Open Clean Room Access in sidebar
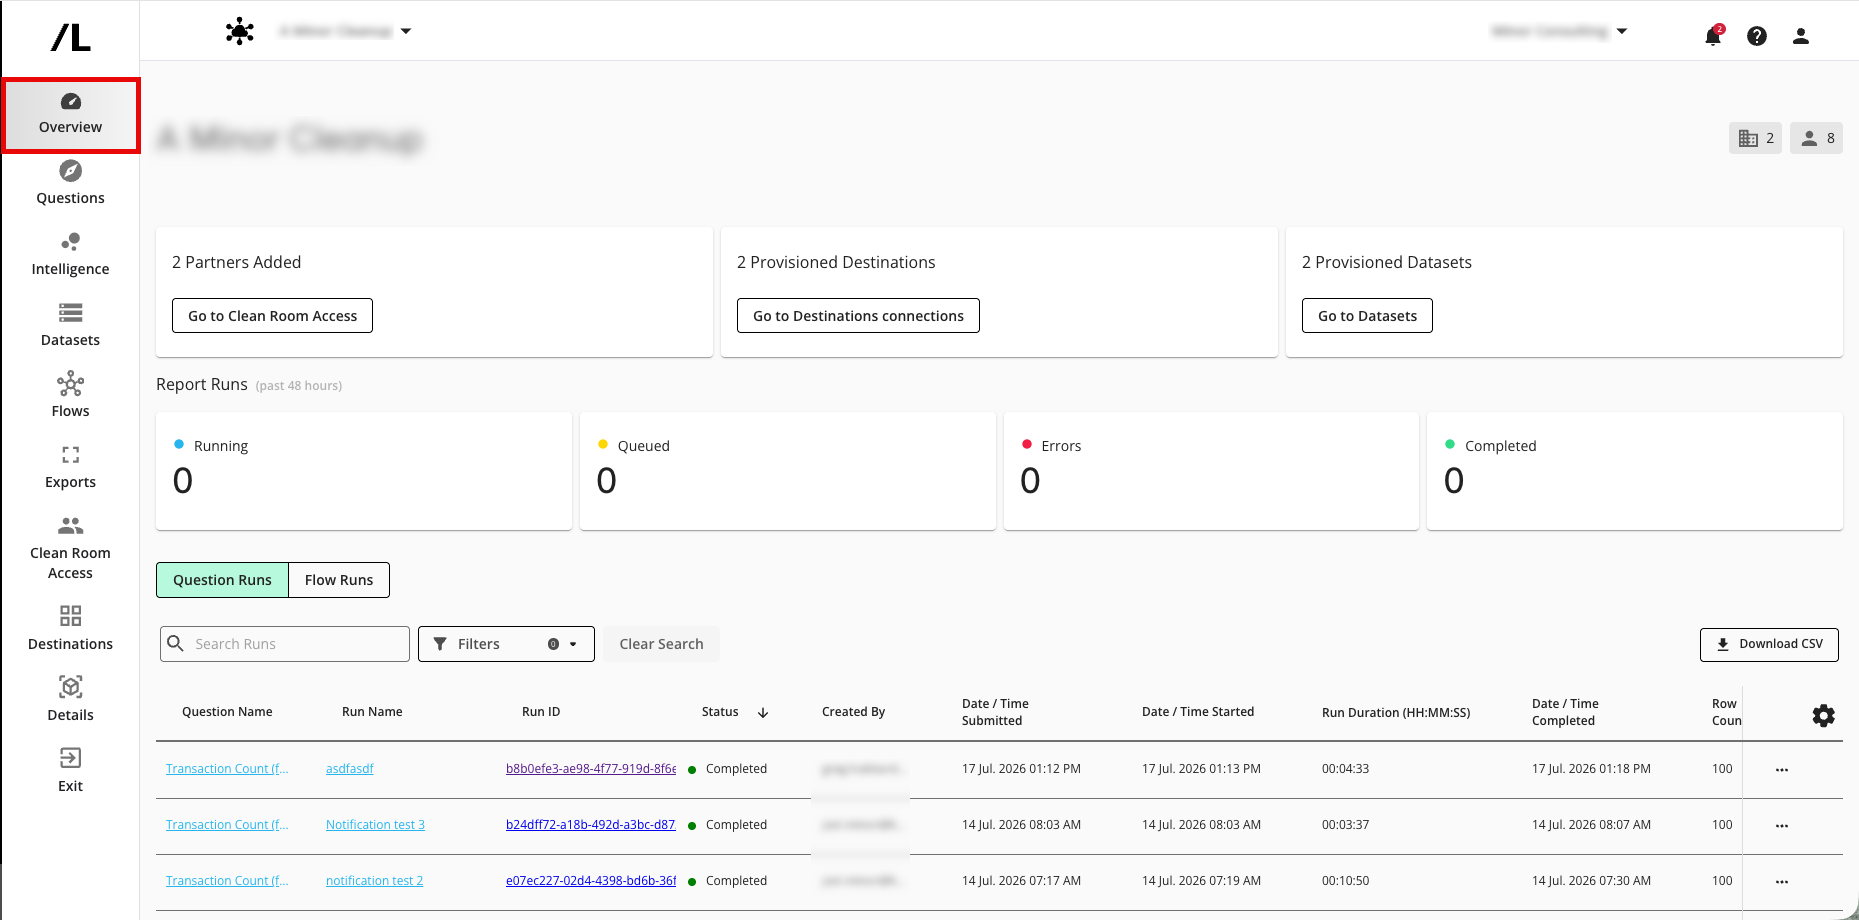 point(70,548)
